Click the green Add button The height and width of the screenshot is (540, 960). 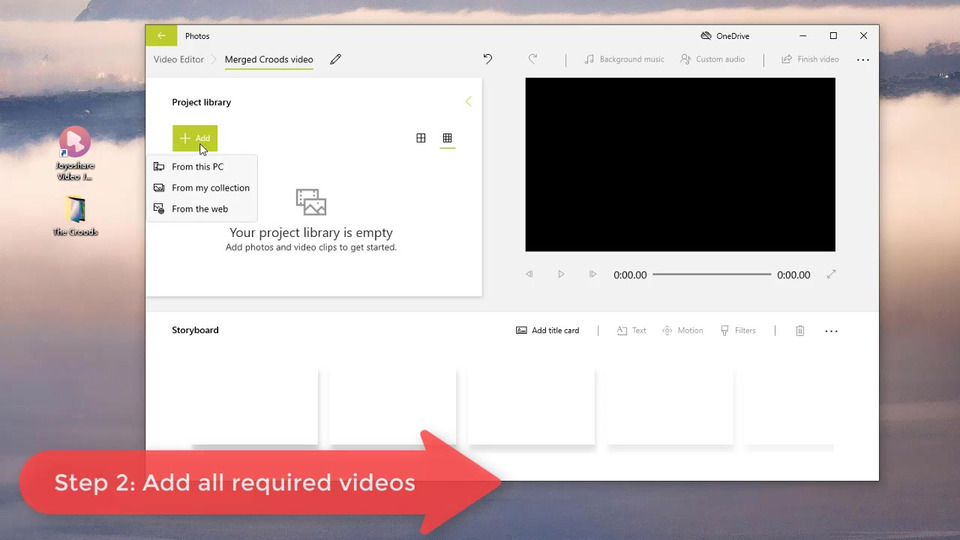coord(195,138)
